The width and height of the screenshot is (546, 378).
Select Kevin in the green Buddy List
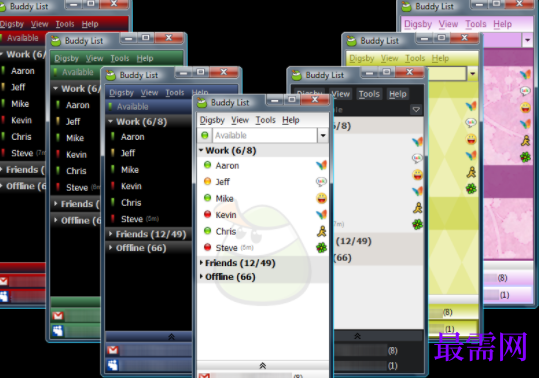76,155
